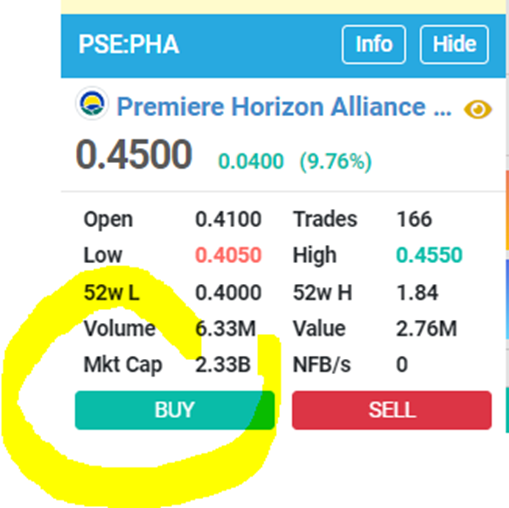Click the Trades count 166
The image size is (509, 508).
point(414,219)
